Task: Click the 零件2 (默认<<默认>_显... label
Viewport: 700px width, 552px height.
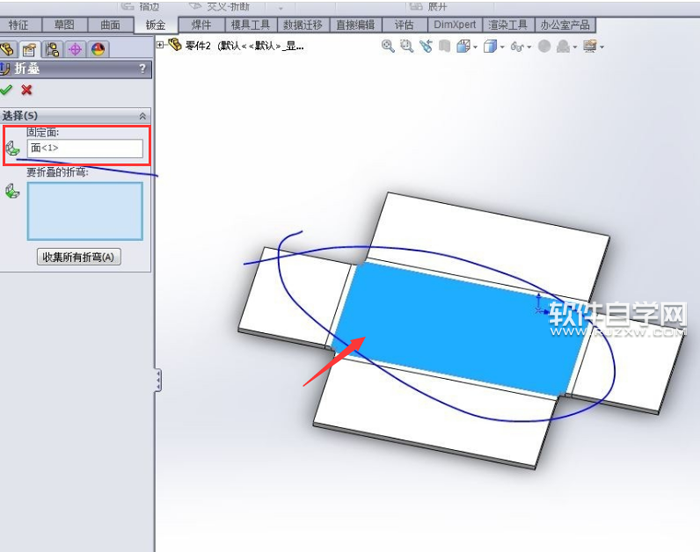Action: point(245,46)
